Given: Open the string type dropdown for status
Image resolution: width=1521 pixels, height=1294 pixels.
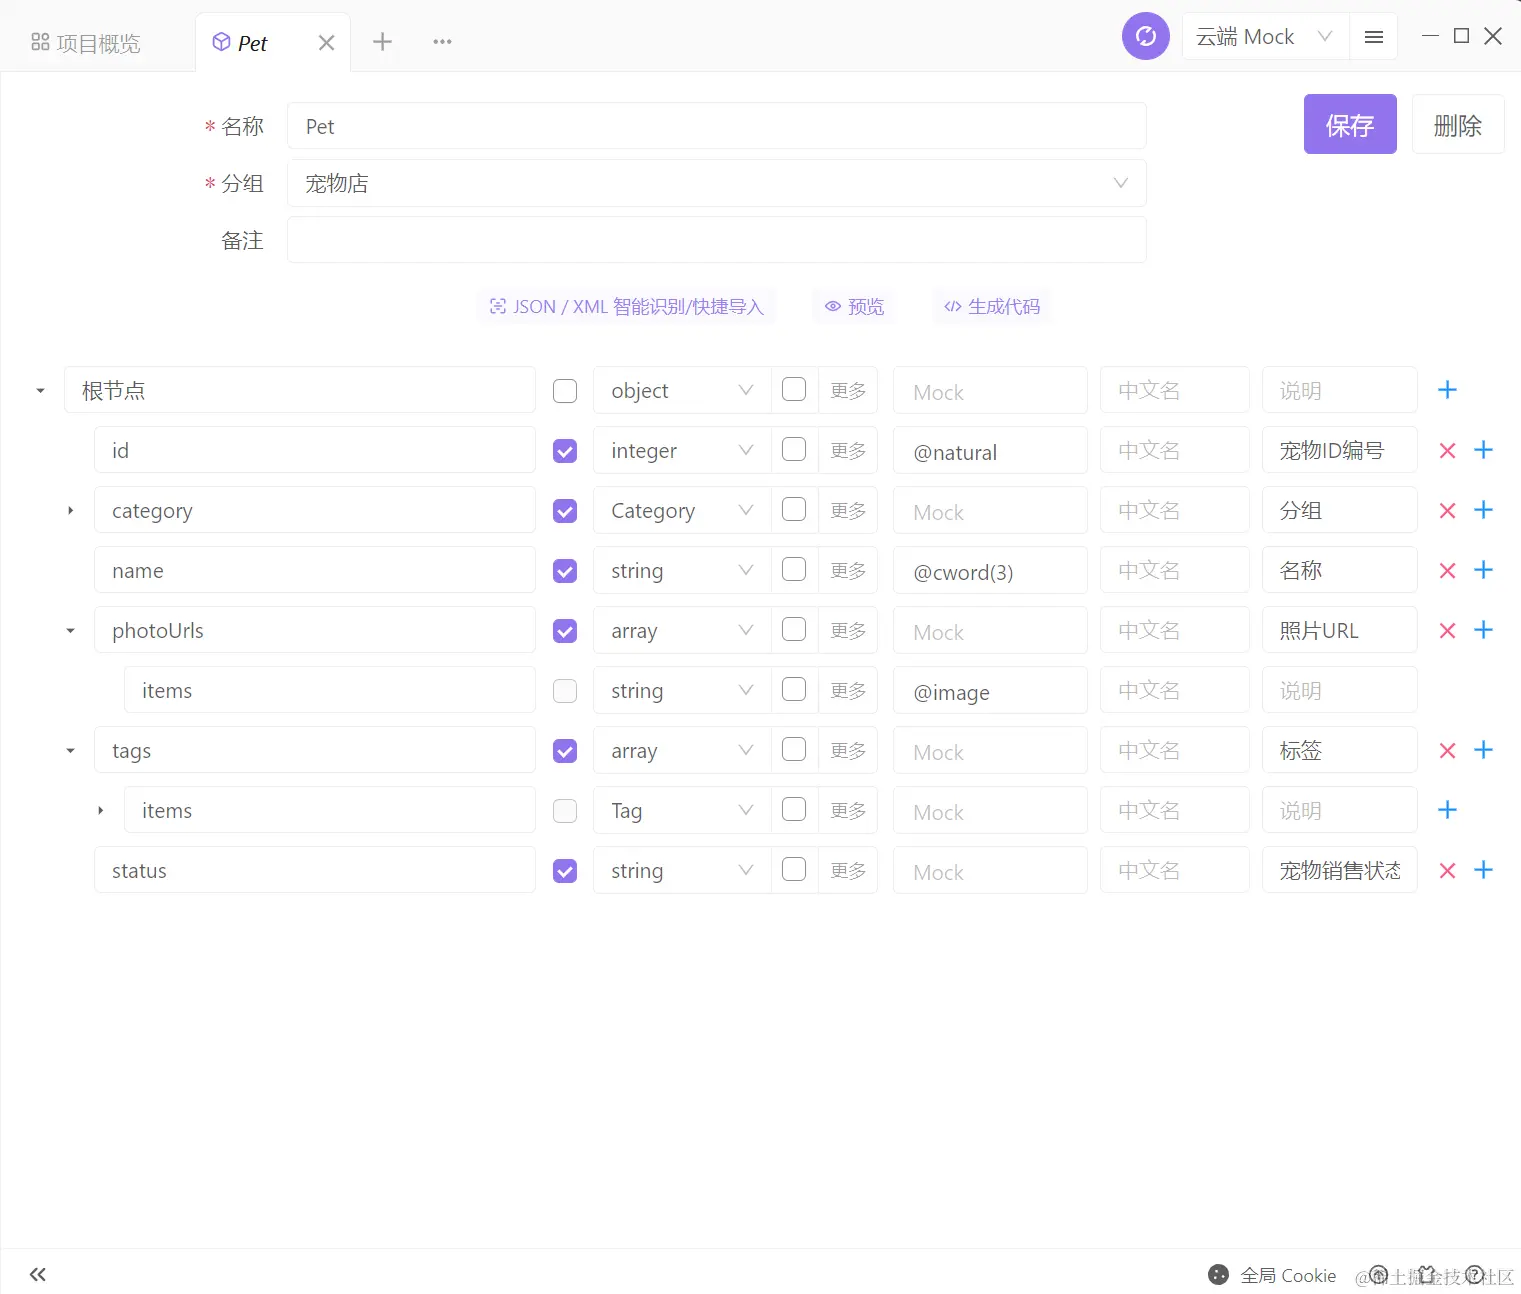Looking at the screenshot, I should [x=682, y=870].
